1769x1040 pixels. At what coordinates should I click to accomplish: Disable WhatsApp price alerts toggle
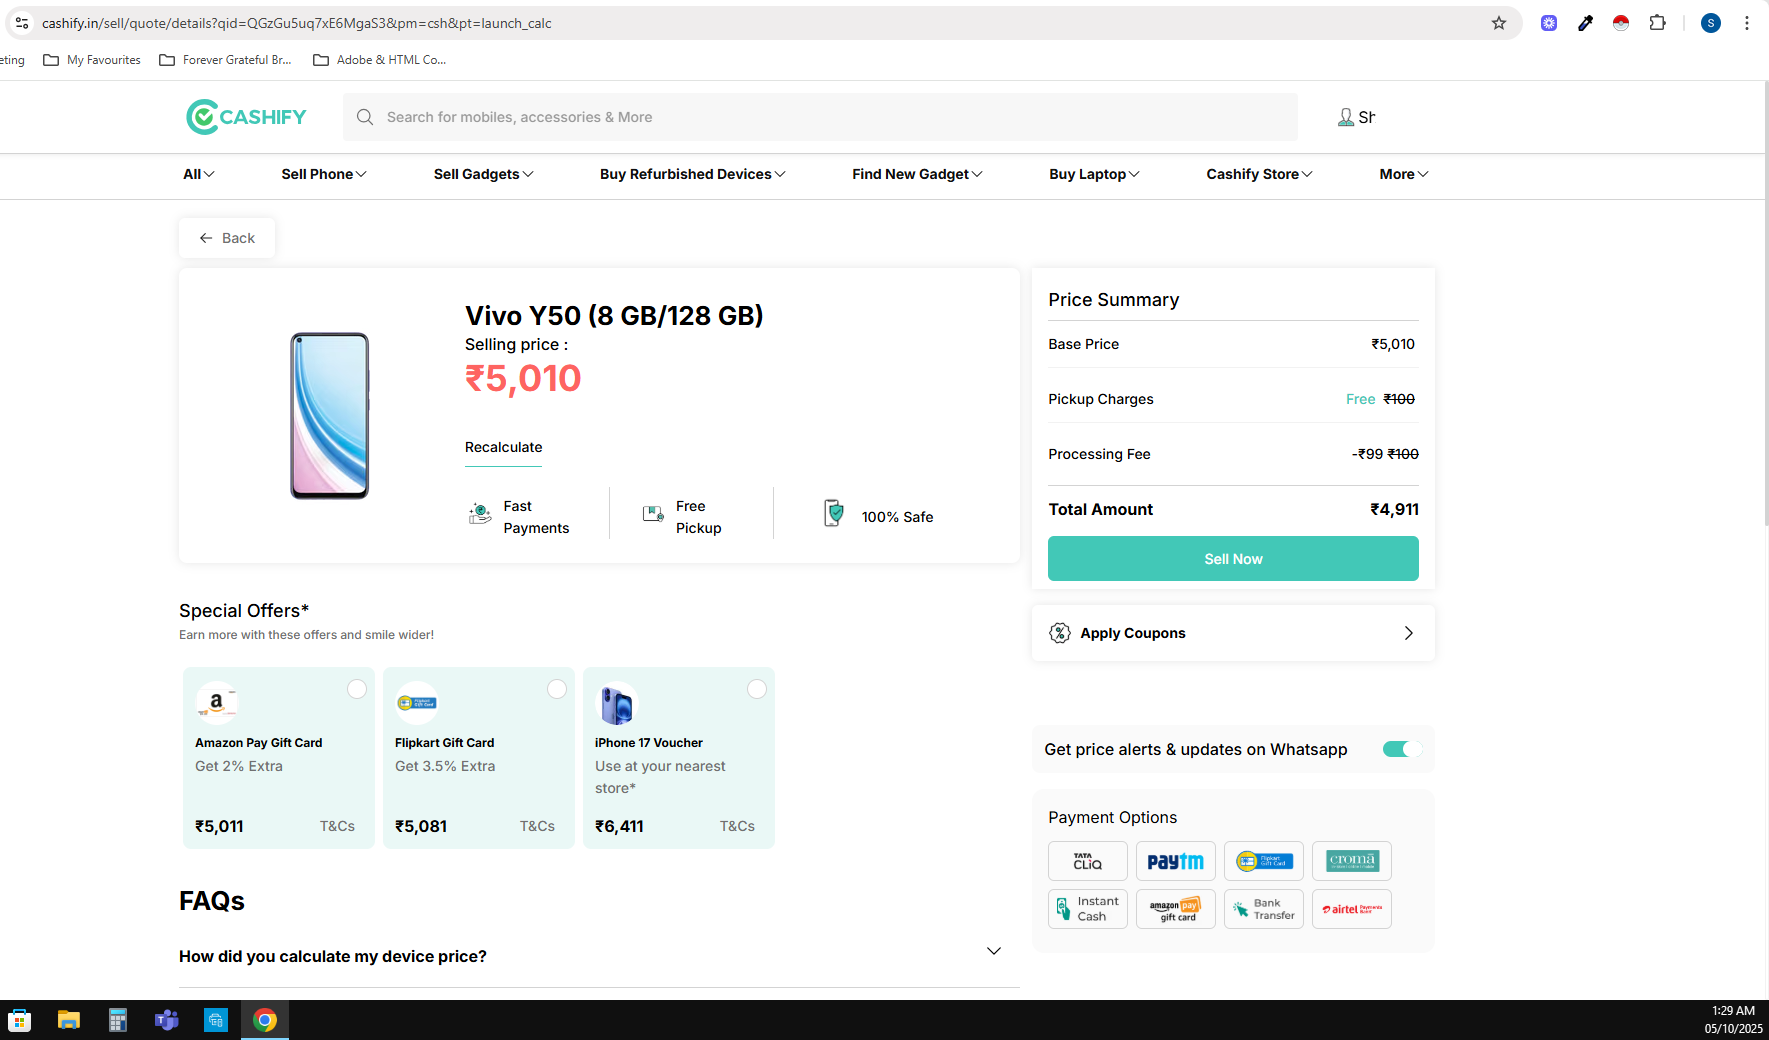[1401, 749]
